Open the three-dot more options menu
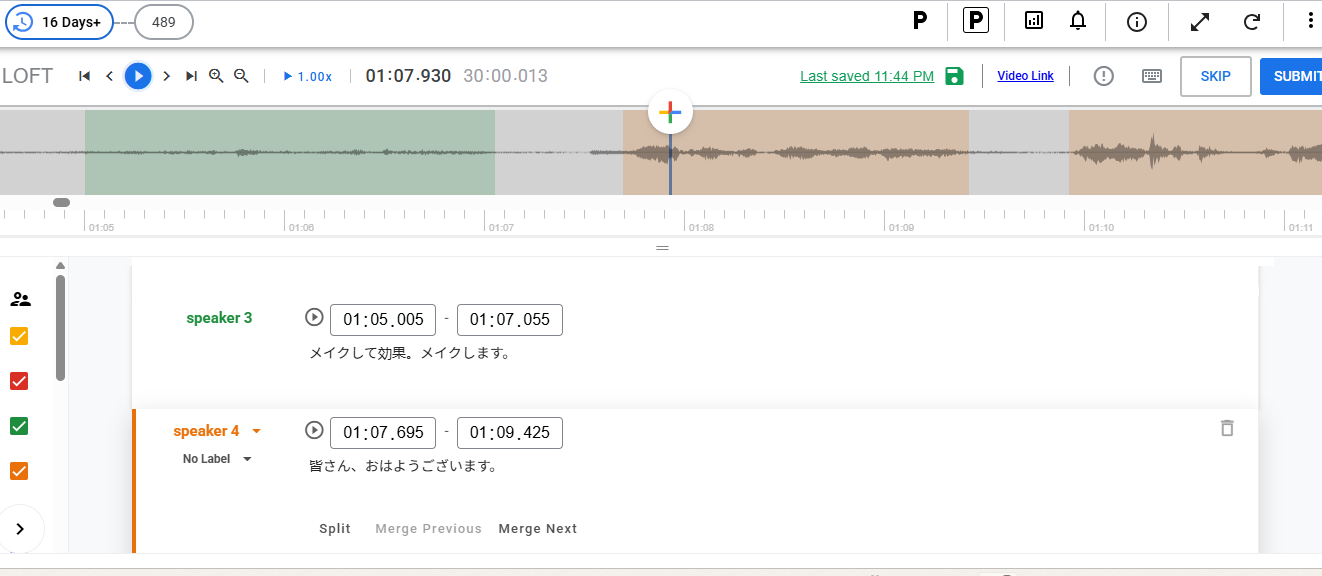The image size is (1322, 576). click(1311, 21)
